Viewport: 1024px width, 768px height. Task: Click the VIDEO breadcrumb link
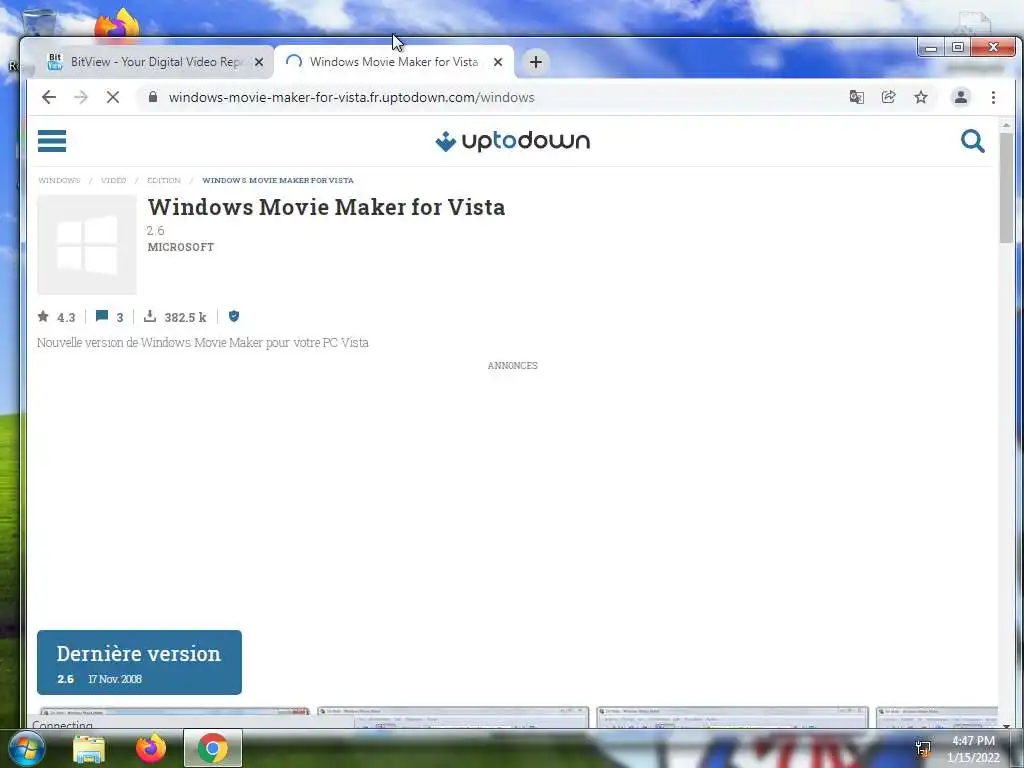pyautogui.click(x=113, y=180)
